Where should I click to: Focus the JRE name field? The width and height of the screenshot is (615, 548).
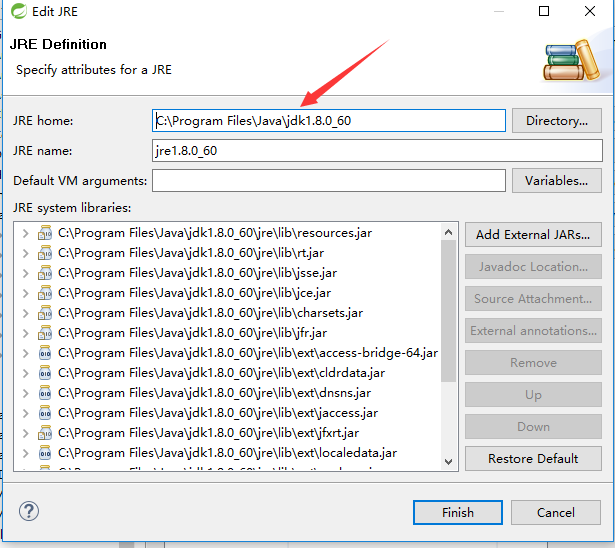click(x=377, y=151)
